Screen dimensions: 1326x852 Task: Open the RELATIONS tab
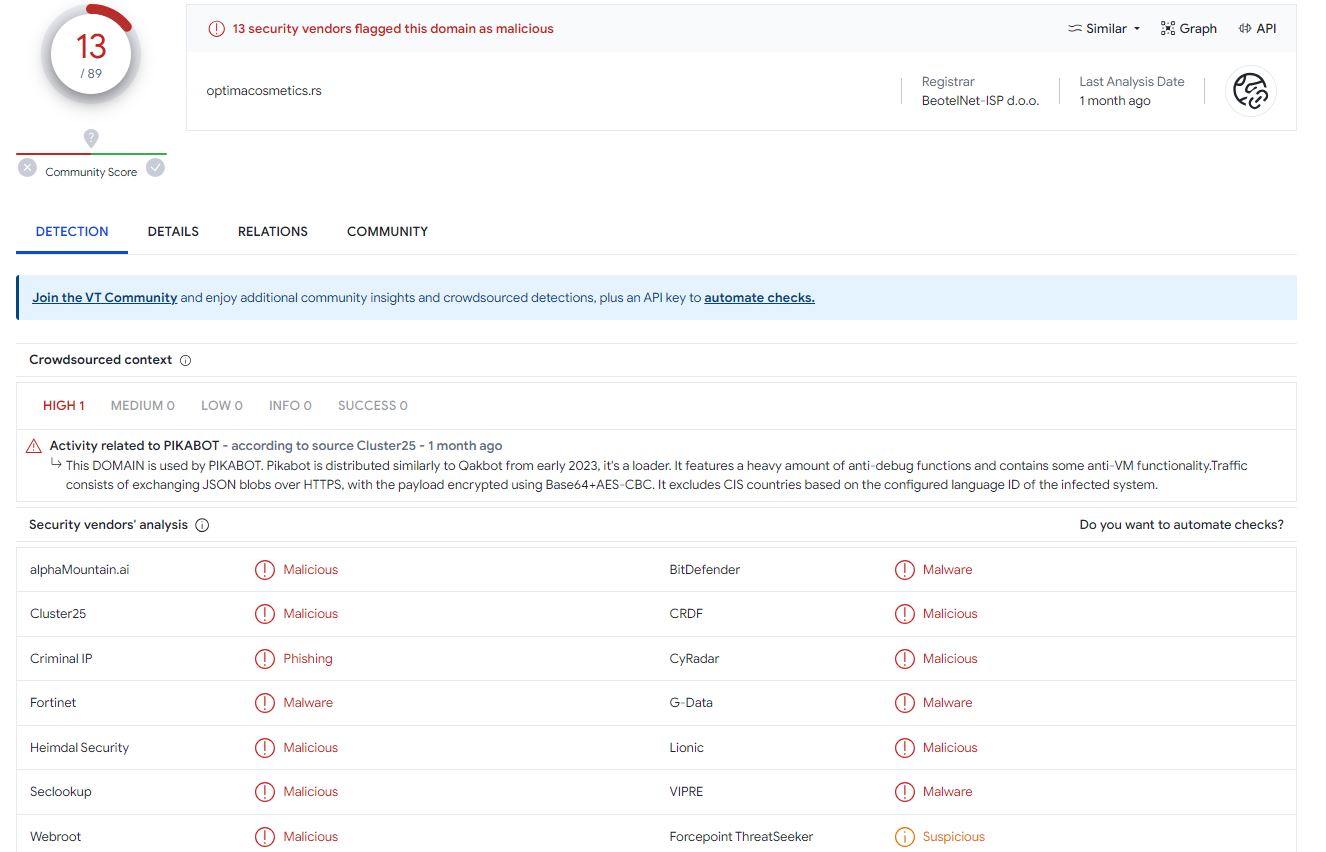click(273, 232)
